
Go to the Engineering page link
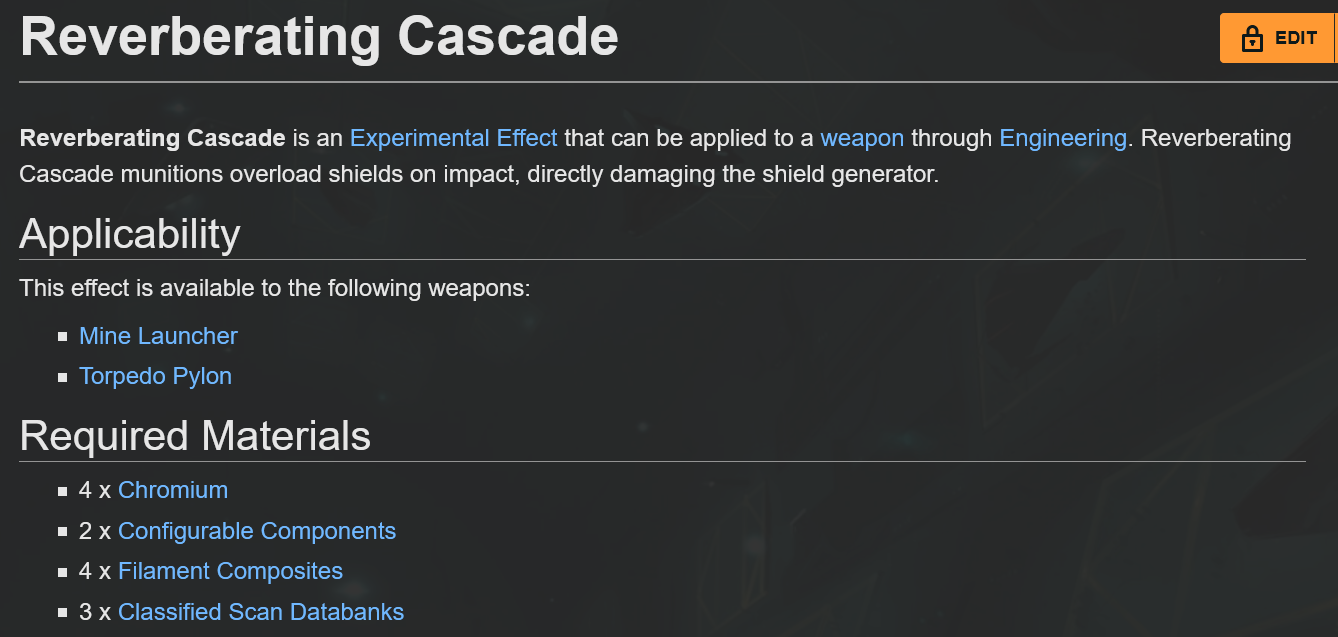(1063, 138)
